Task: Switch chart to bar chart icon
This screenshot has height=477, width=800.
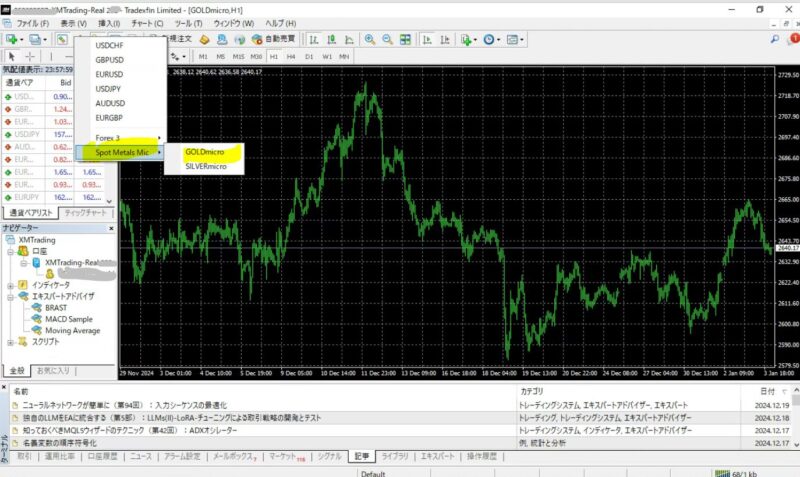Action: (314, 39)
